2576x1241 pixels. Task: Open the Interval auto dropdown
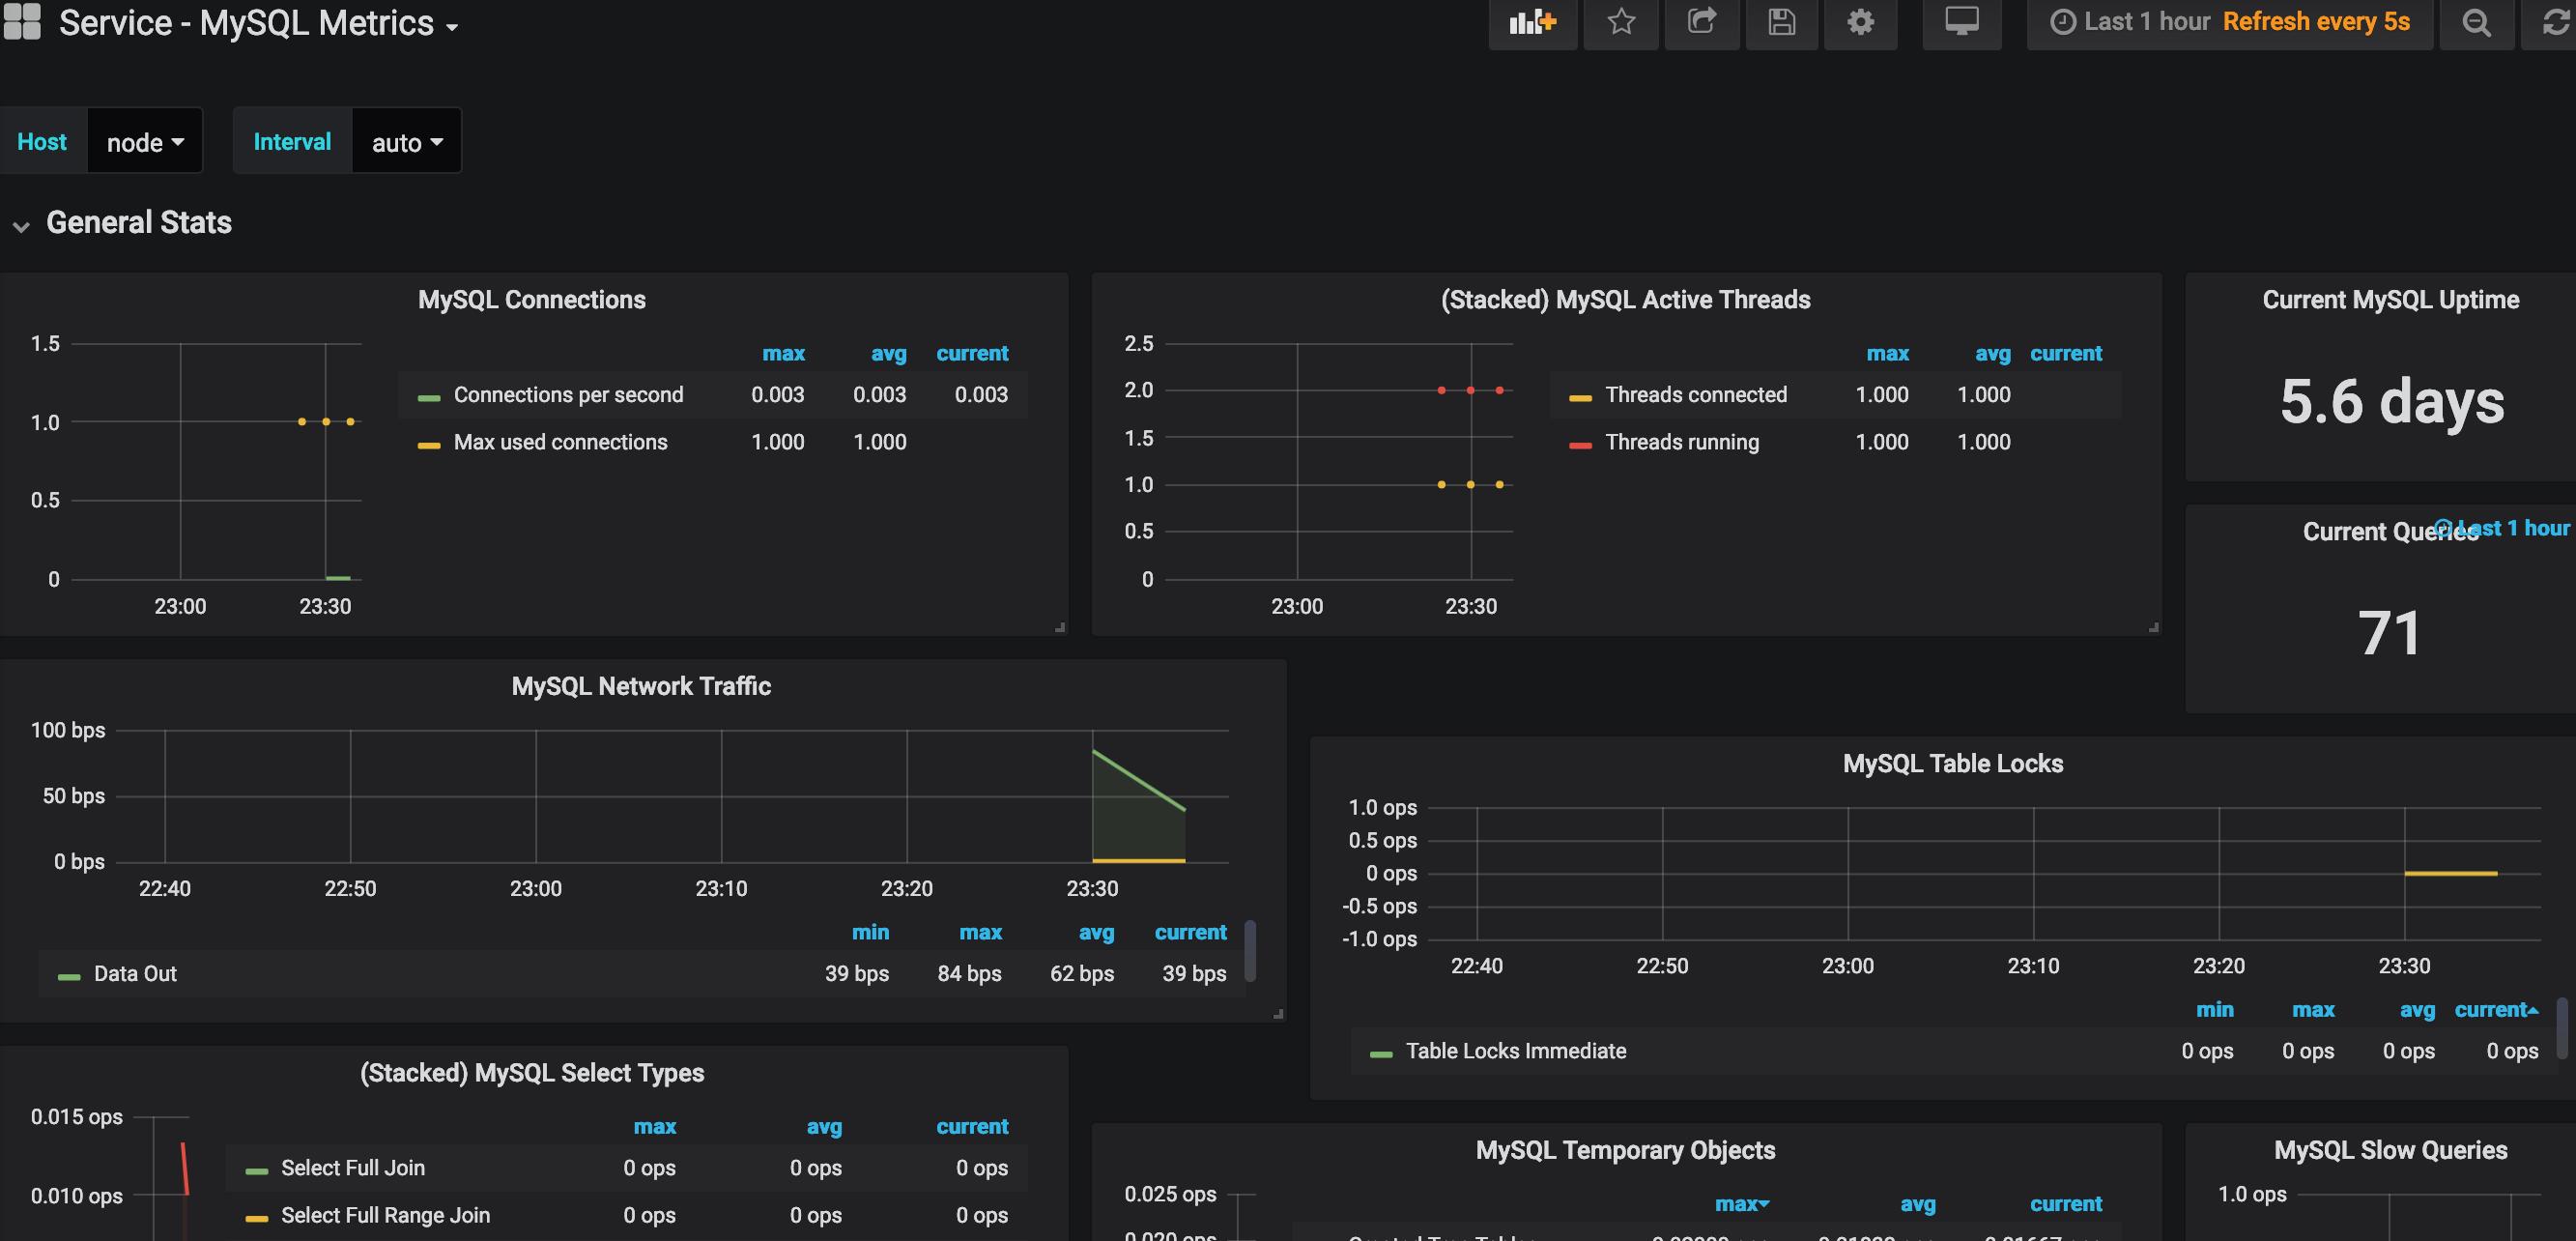pos(406,142)
